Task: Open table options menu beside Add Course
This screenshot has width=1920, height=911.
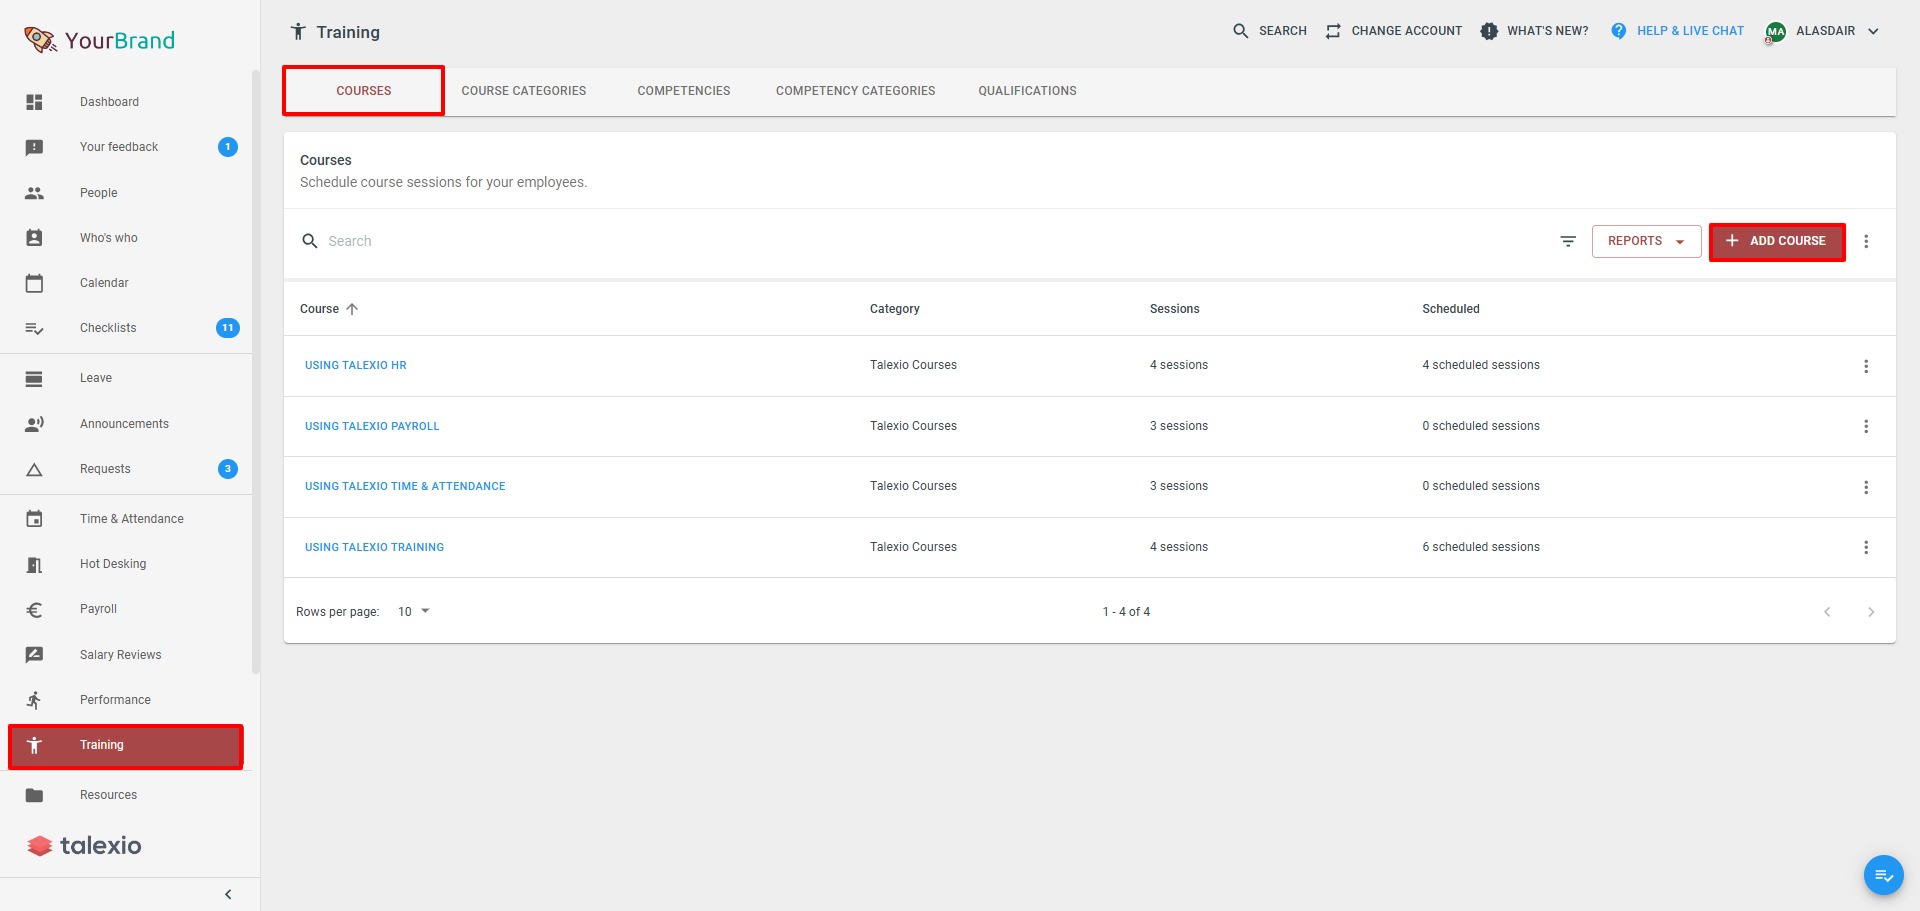Action: [1866, 241]
